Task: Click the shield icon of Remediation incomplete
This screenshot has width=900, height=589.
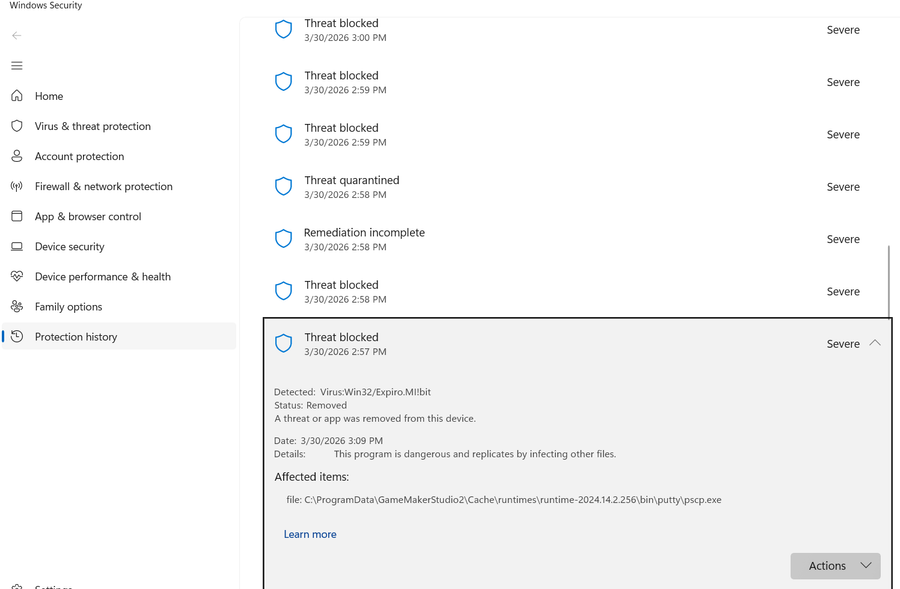Action: click(x=283, y=238)
